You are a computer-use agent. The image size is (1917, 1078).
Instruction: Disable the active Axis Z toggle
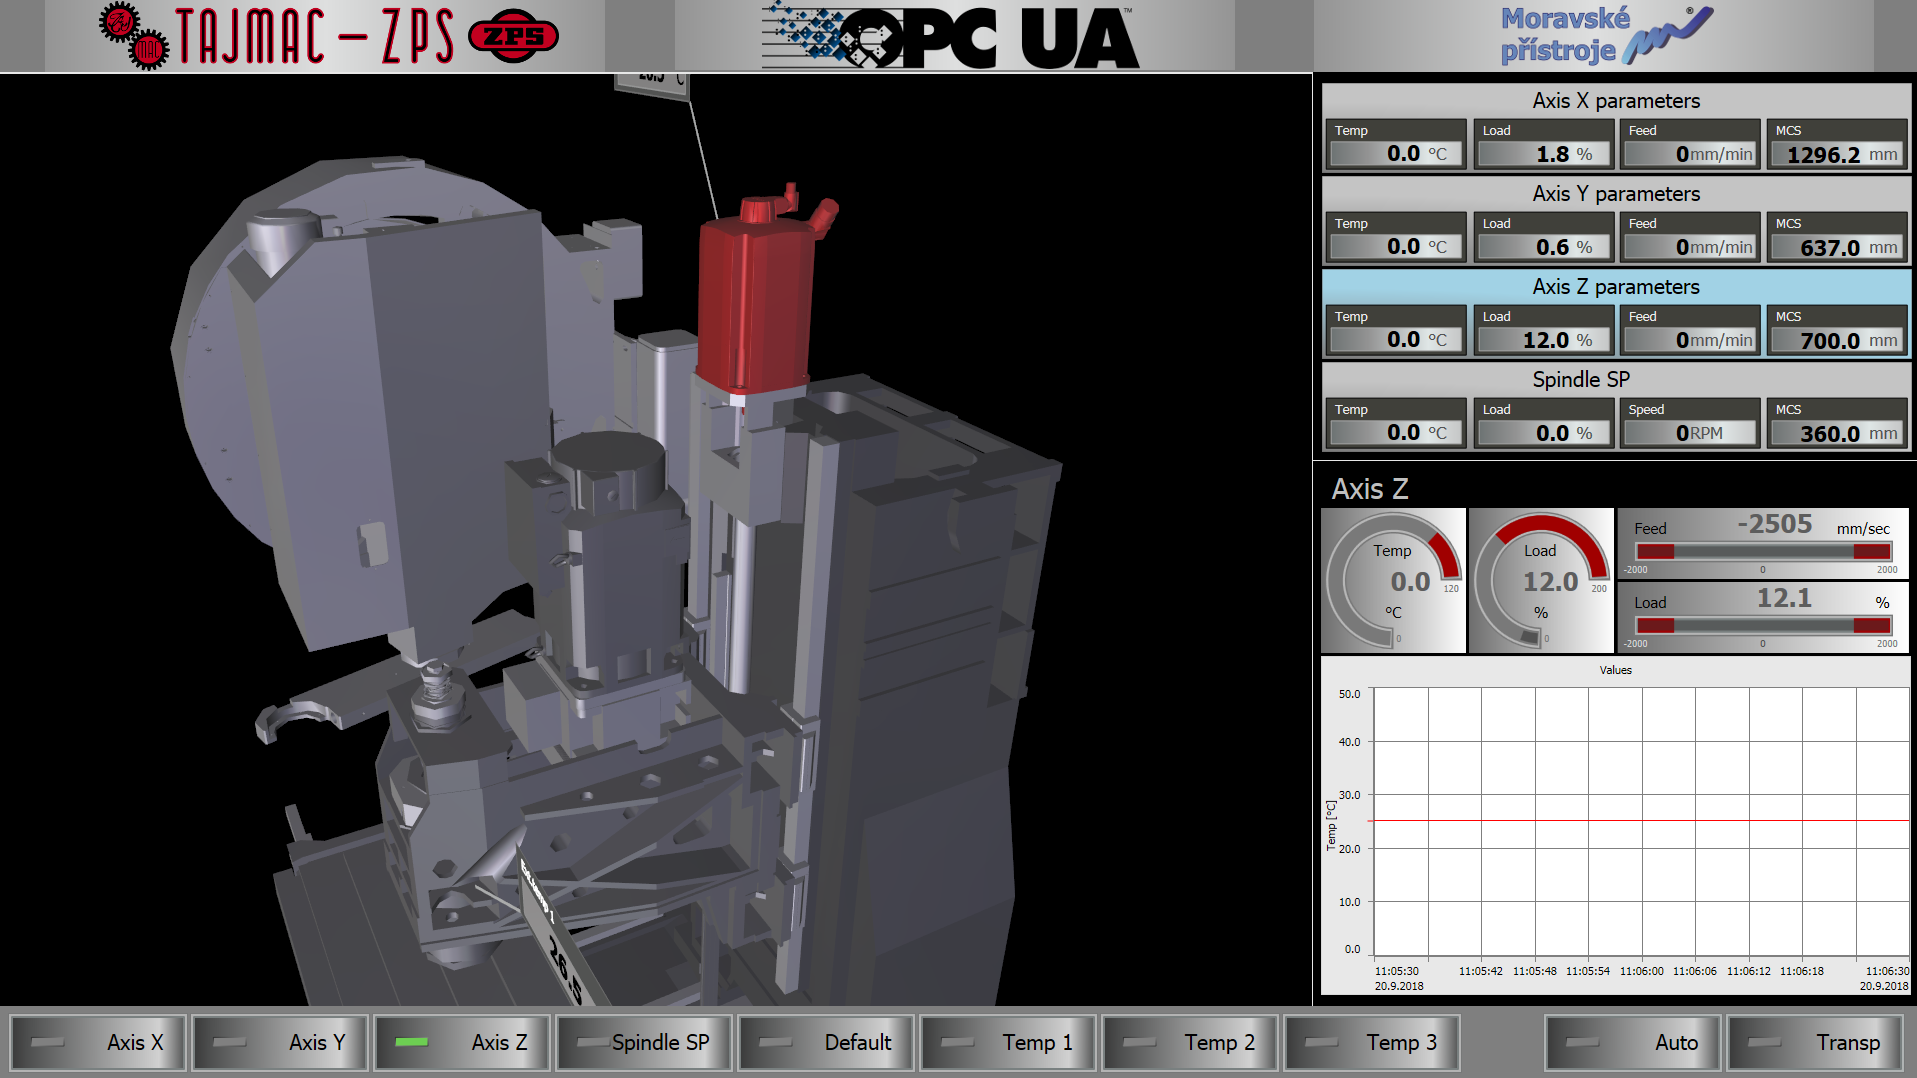(x=462, y=1043)
